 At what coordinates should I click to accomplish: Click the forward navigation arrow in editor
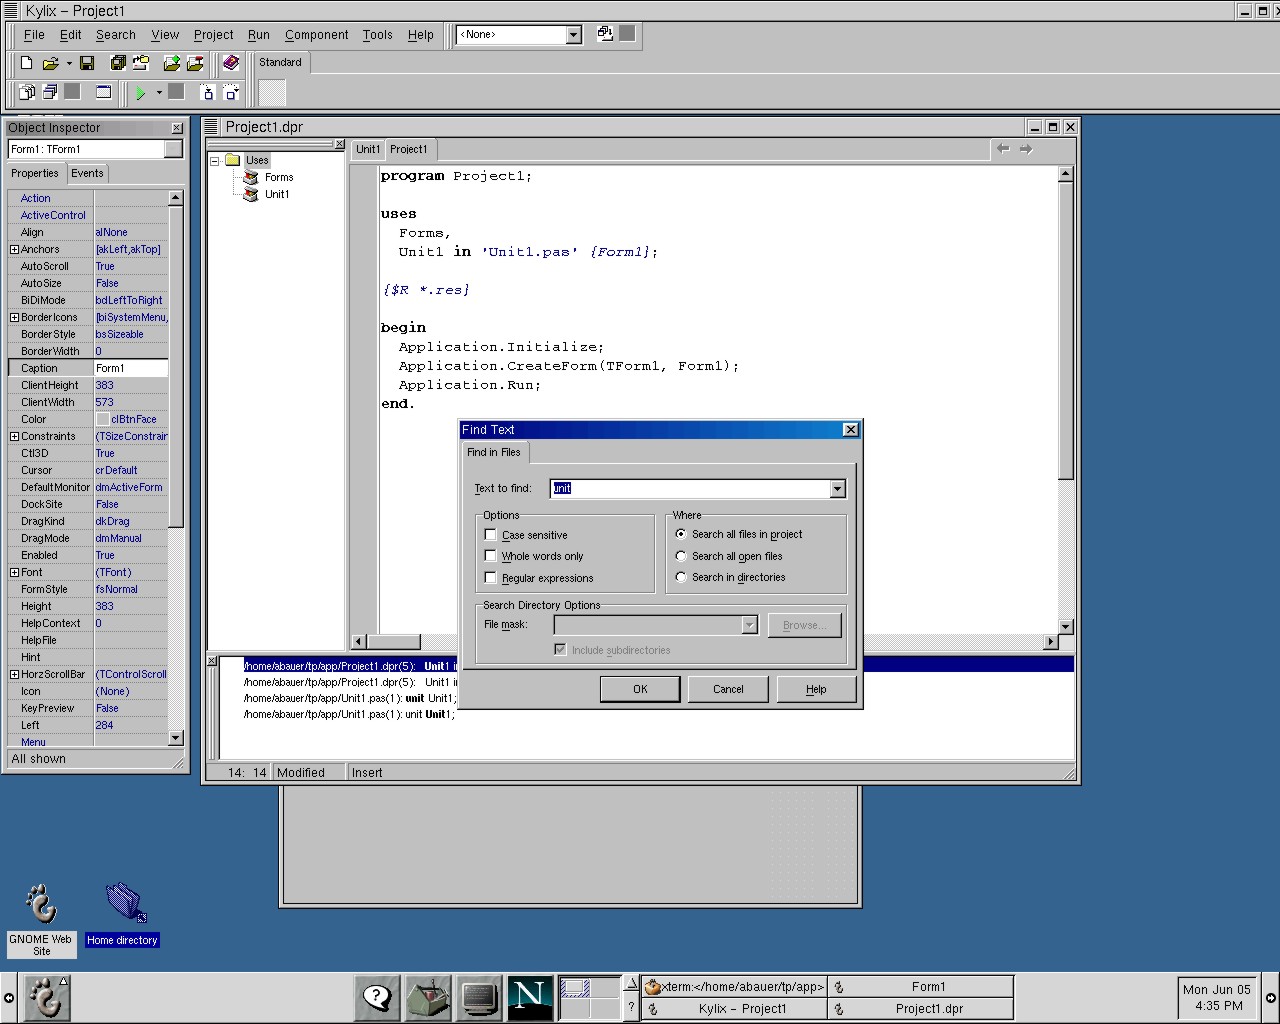point(1026,149)
